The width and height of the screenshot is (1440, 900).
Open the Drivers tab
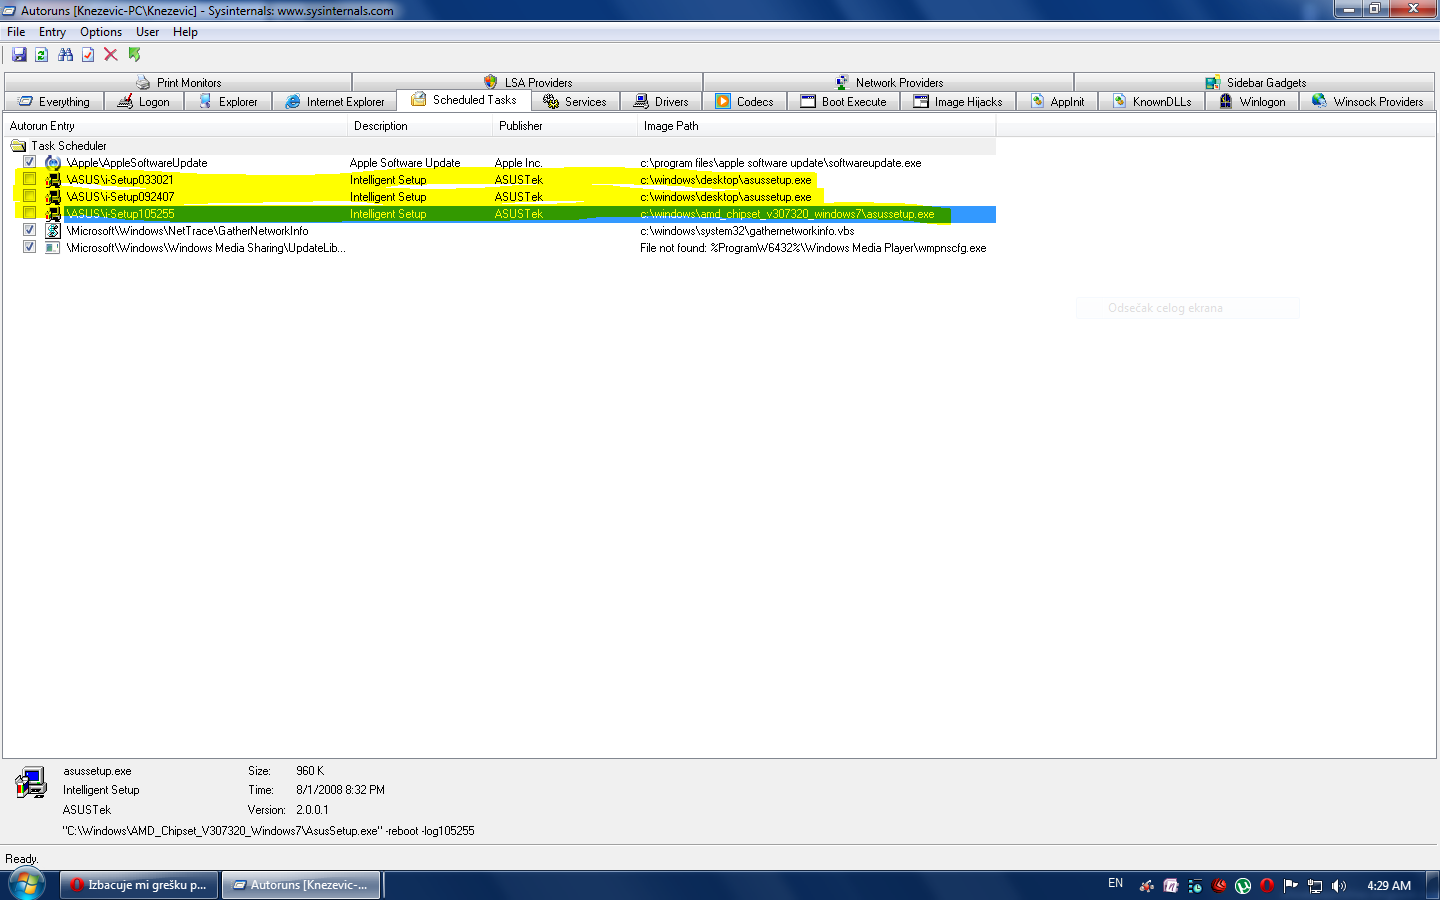point(661,101)
